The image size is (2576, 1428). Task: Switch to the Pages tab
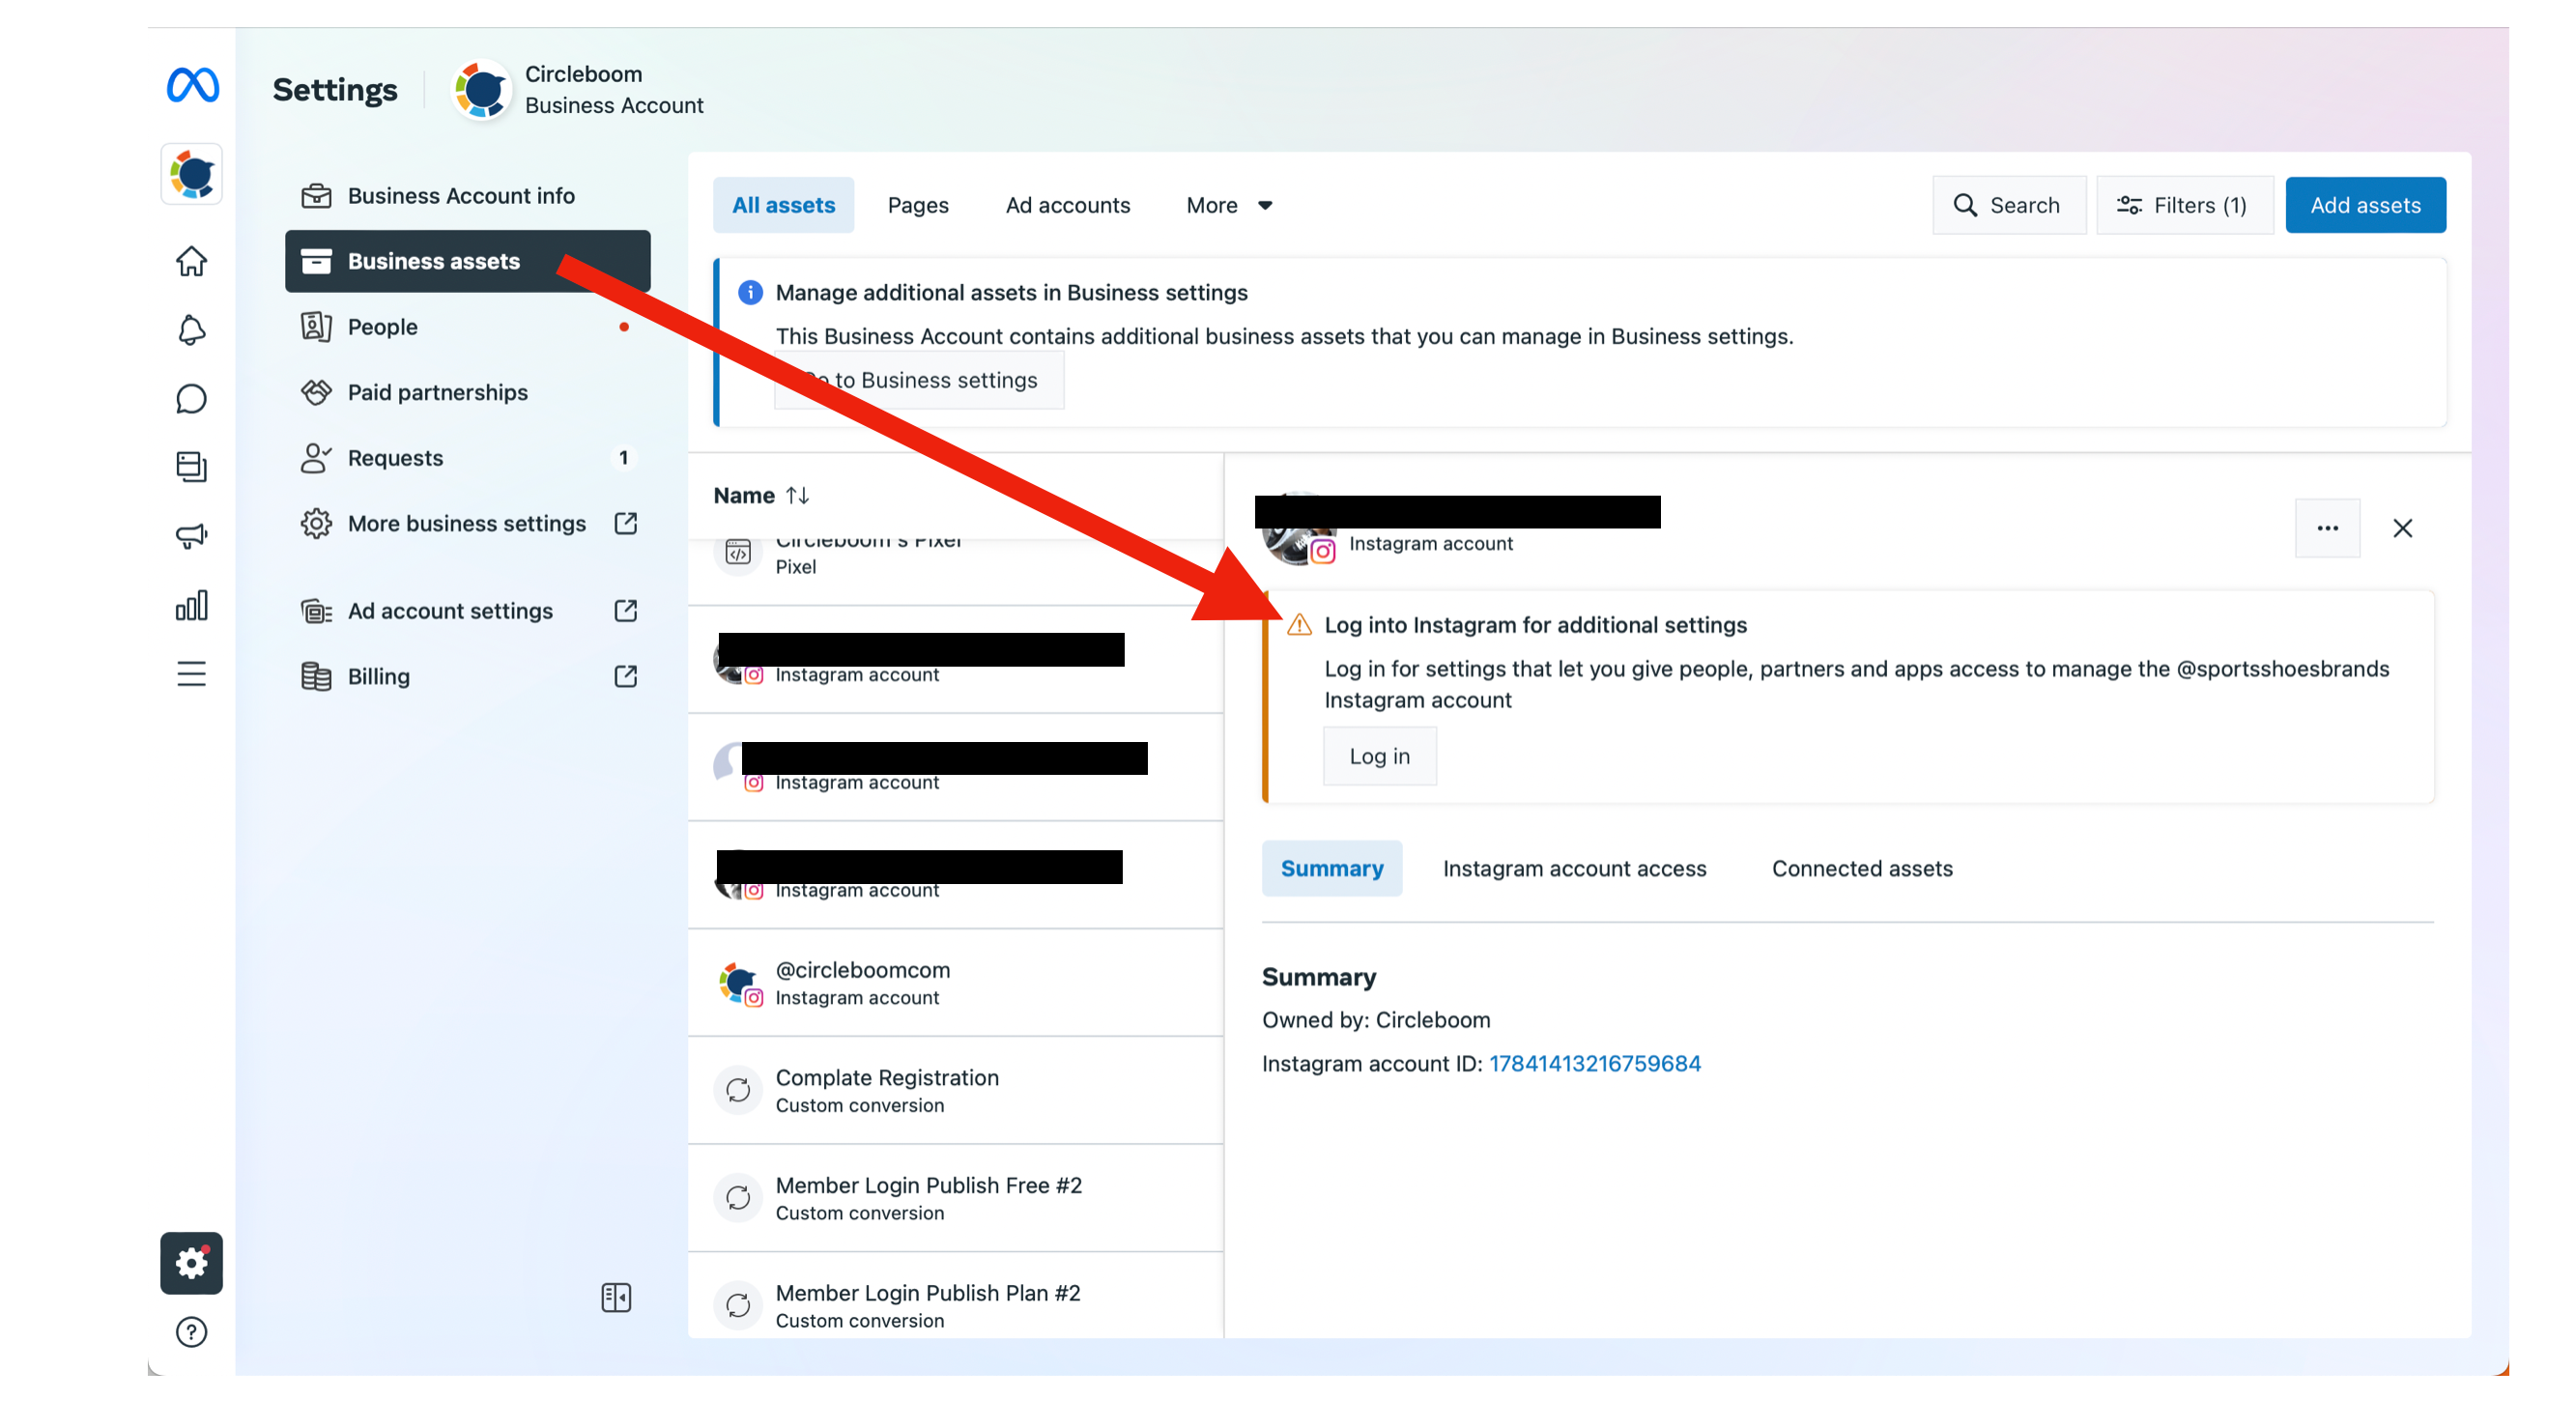point(918,205)
